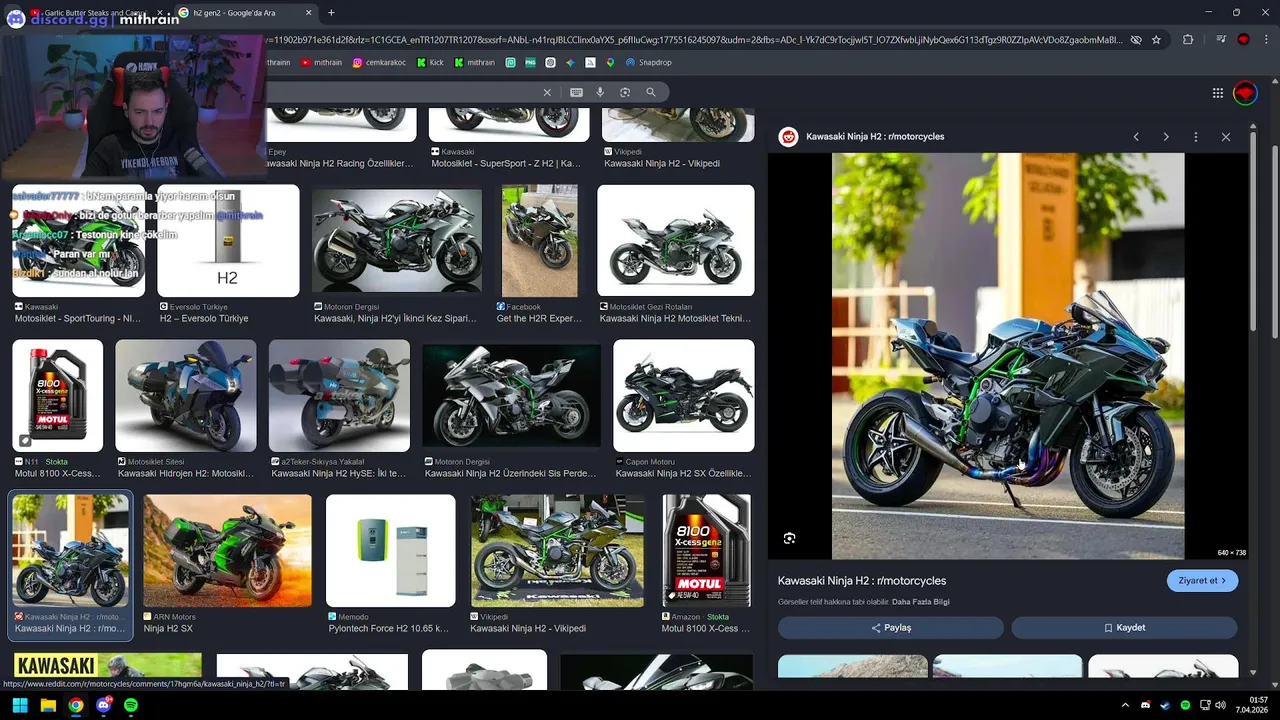Open the Motul 8100 Amazon product thumbnail
This screenshot has height=720, width=1280.
[x=706, y=551]
